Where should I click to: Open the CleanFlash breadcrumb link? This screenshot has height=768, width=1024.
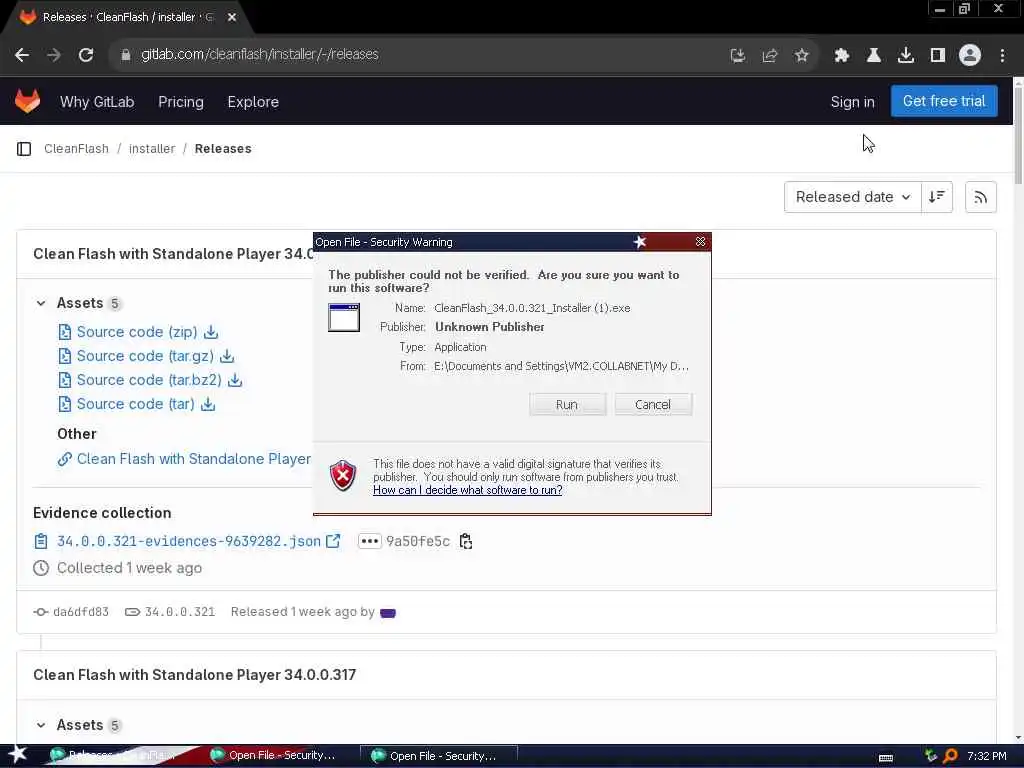(x=76, y=149)
